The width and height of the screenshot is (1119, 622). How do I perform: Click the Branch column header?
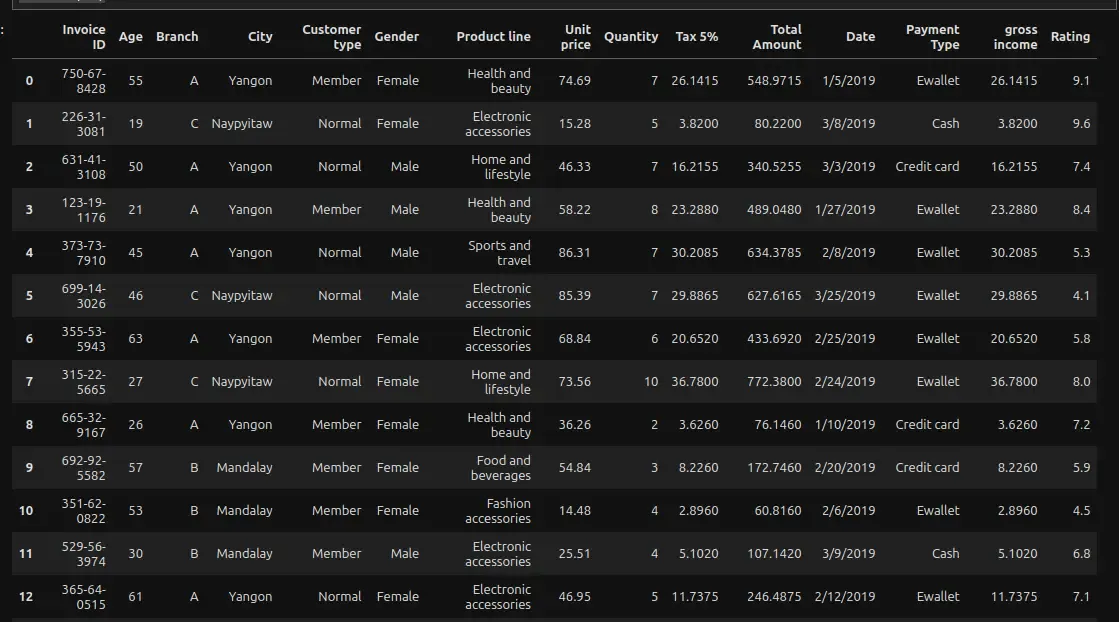point(177,37)
